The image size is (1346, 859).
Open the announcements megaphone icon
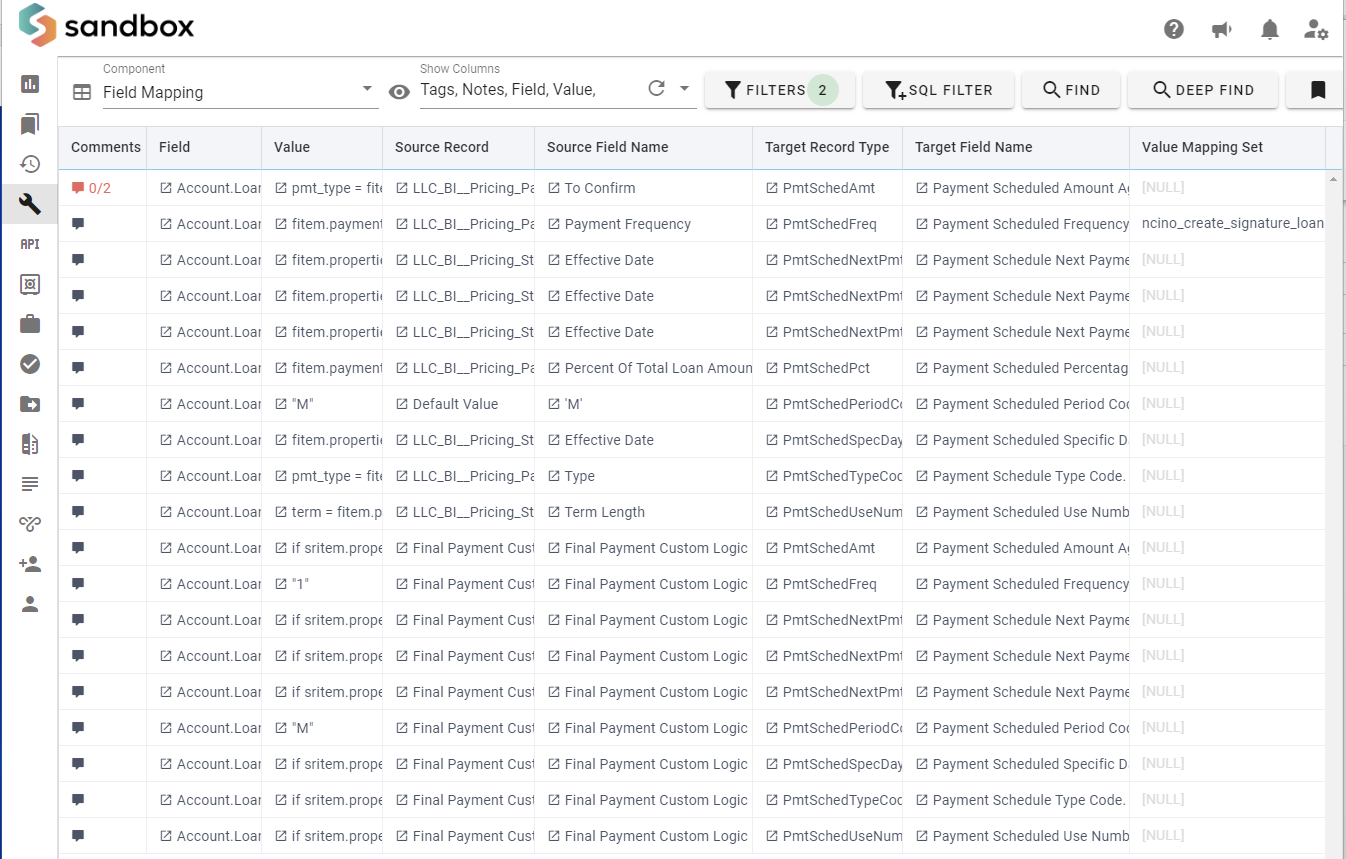pyautogui.click(x=1222, y=29)
